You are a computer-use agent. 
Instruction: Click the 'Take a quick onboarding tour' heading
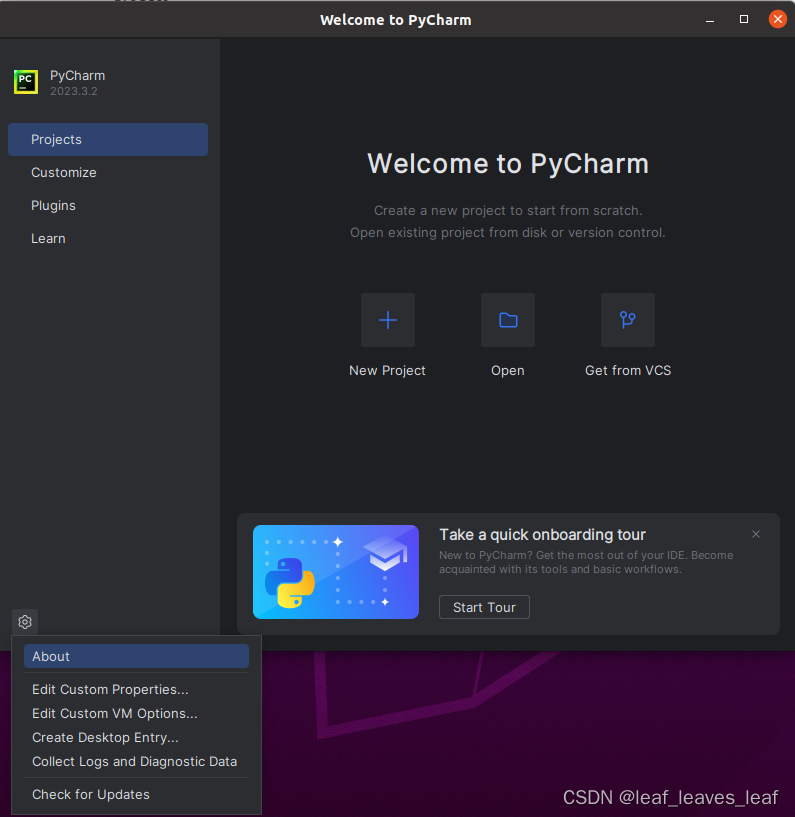[x=542, y=535]
